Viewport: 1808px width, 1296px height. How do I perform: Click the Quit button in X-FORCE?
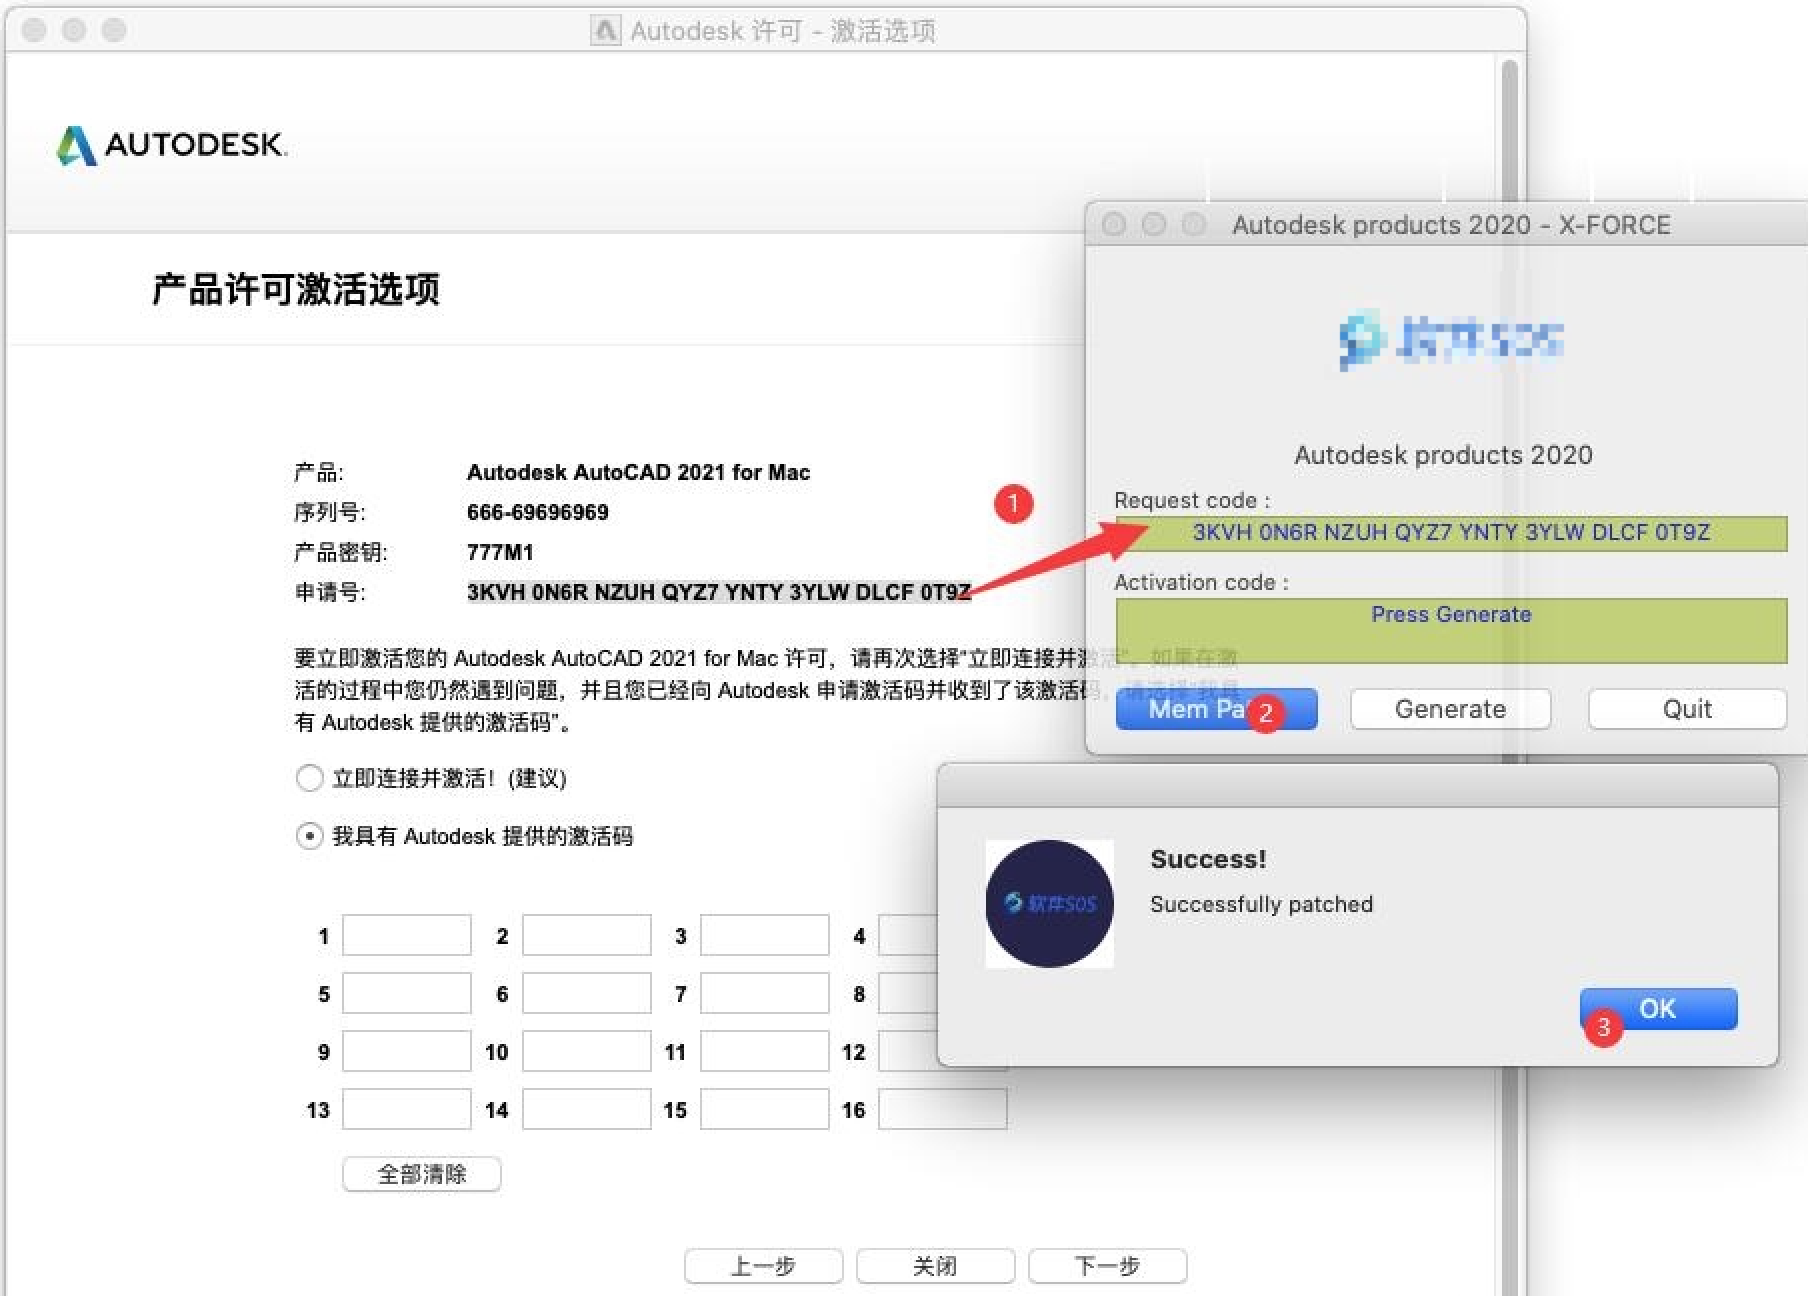(1686, 709)
